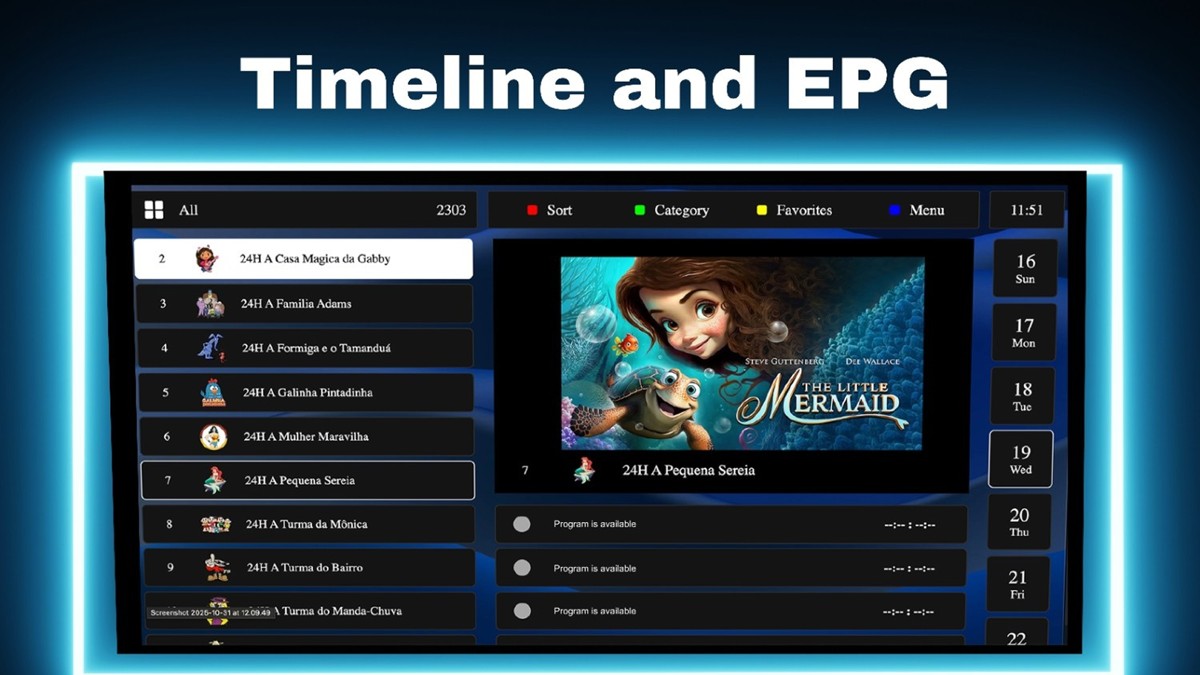This screenshot has height=675, width=1200.
Task: Click the Mulher Maravilha channel logo
Action: click(x=213, y=437)
